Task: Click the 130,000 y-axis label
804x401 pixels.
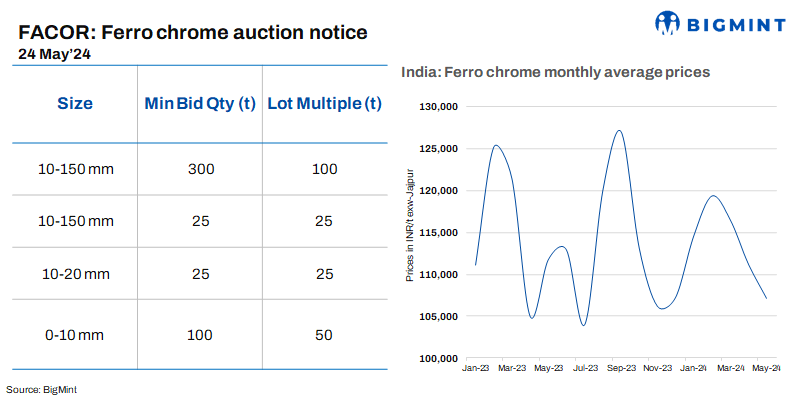Action: tap(438, 107)
